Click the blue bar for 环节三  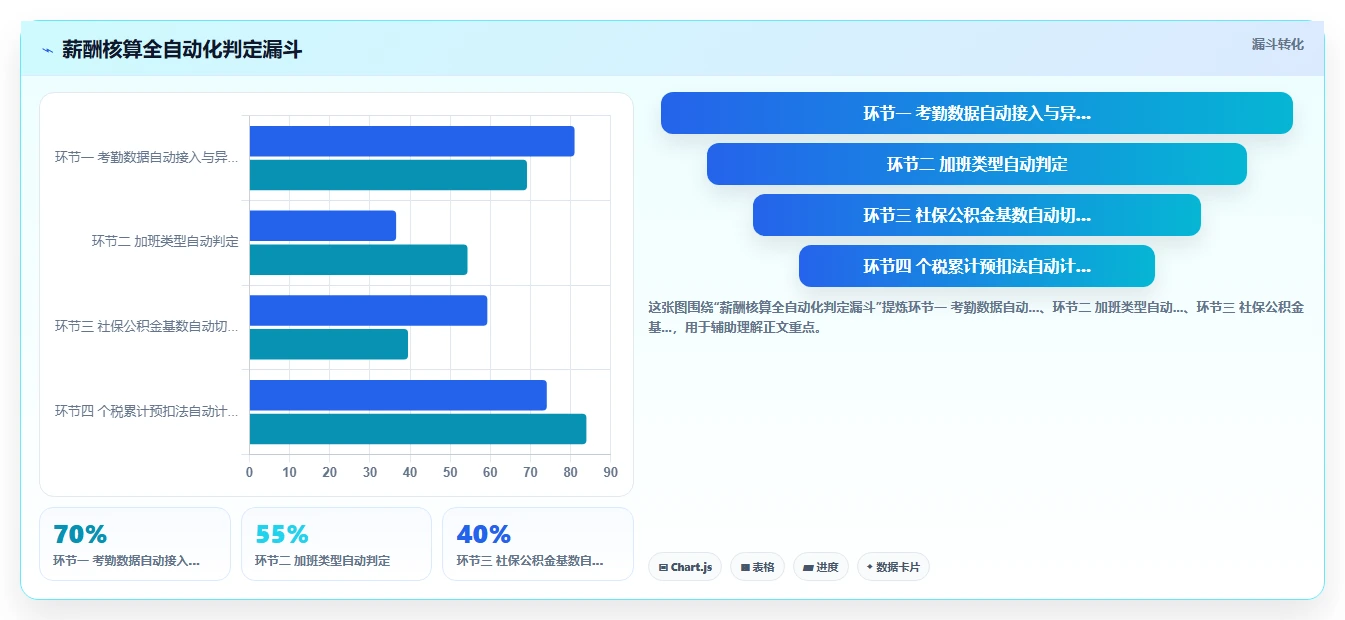point(368,310)
